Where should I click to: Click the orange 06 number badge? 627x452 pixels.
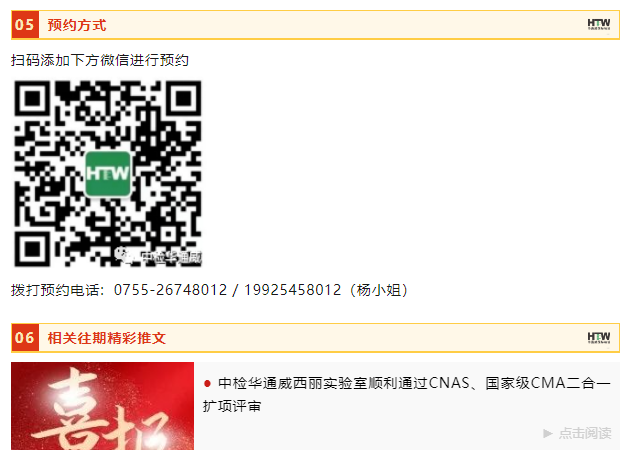[25, 338]
